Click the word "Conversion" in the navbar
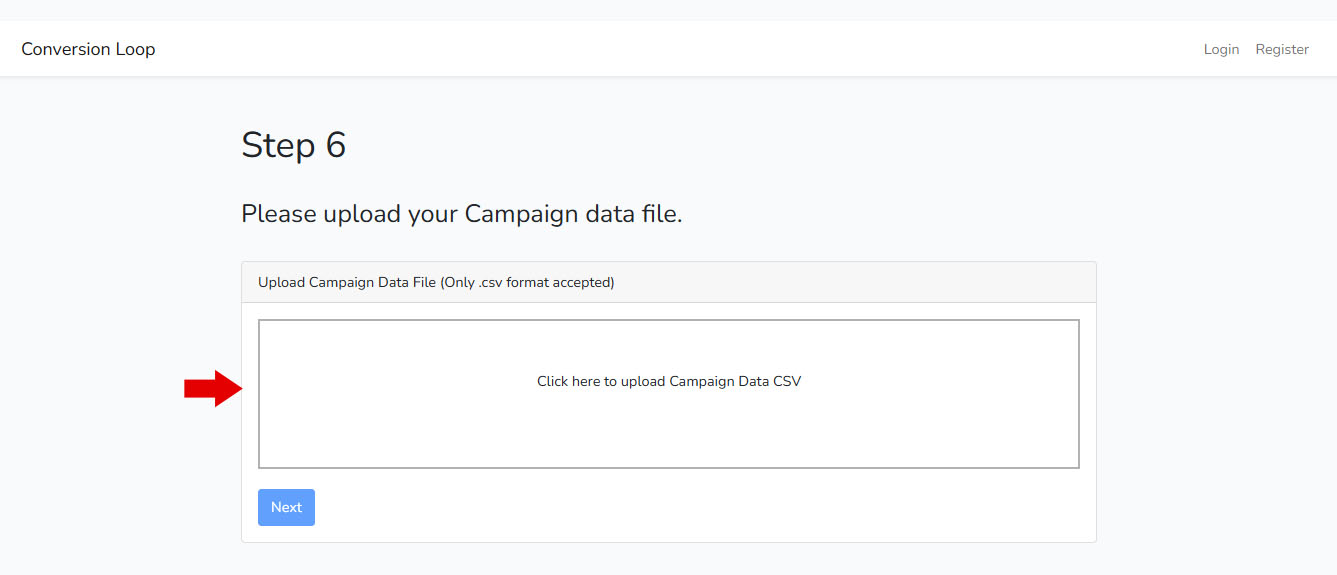The height and width of the screenshot is (575, 1337). [x=64, y=49]
